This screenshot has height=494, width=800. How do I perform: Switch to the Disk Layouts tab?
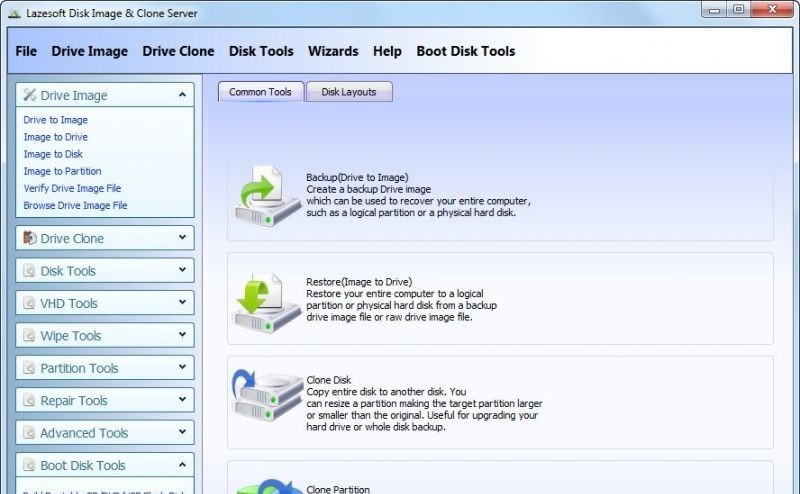pyautogui.click(x=349, y=92)
